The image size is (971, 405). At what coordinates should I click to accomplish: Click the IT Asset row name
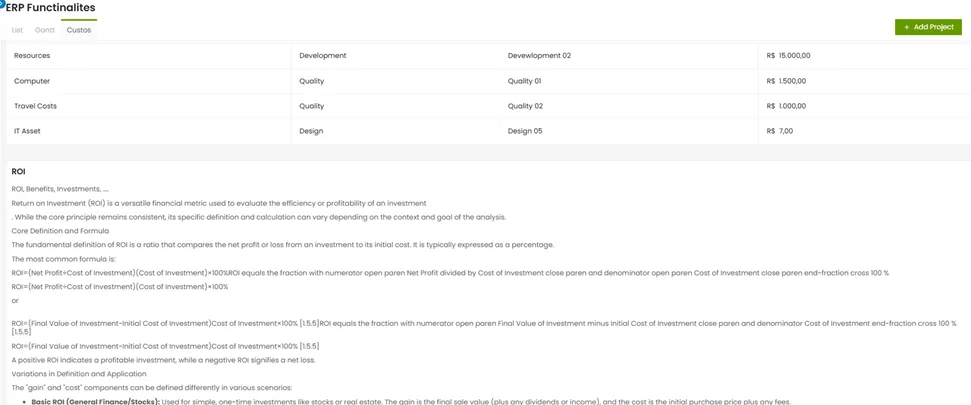27,131
